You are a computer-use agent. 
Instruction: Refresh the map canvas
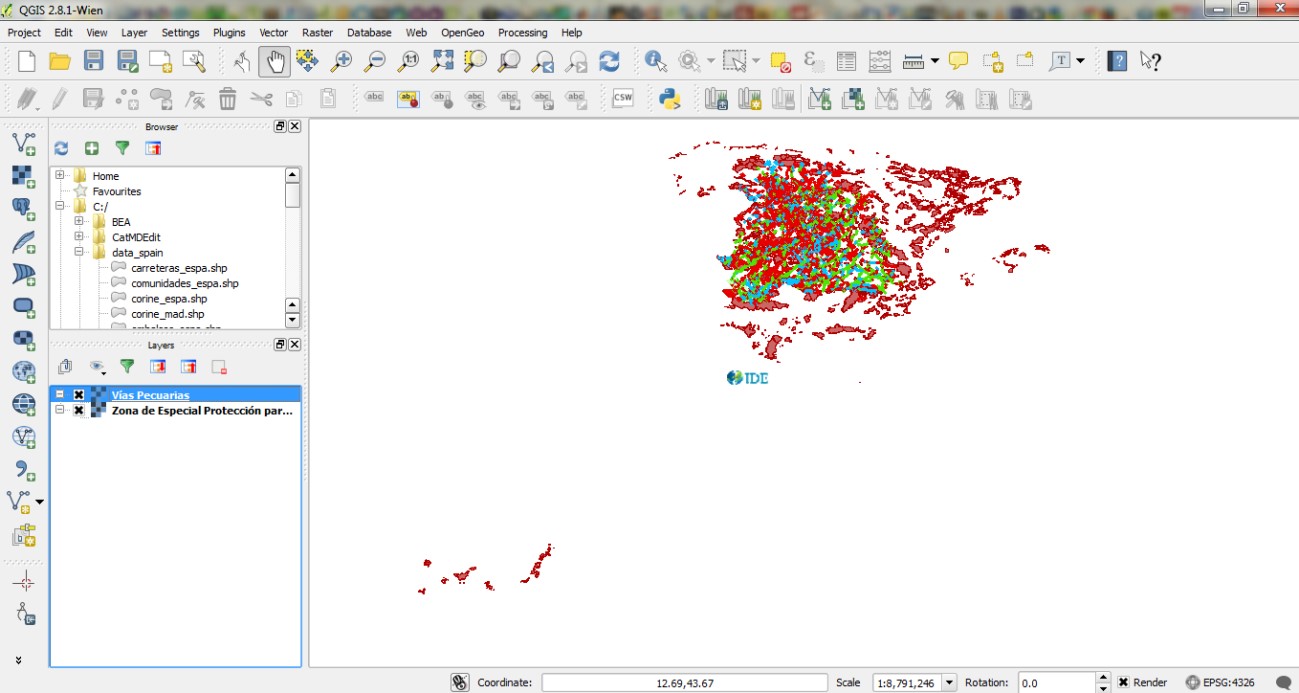coord(609,62)
